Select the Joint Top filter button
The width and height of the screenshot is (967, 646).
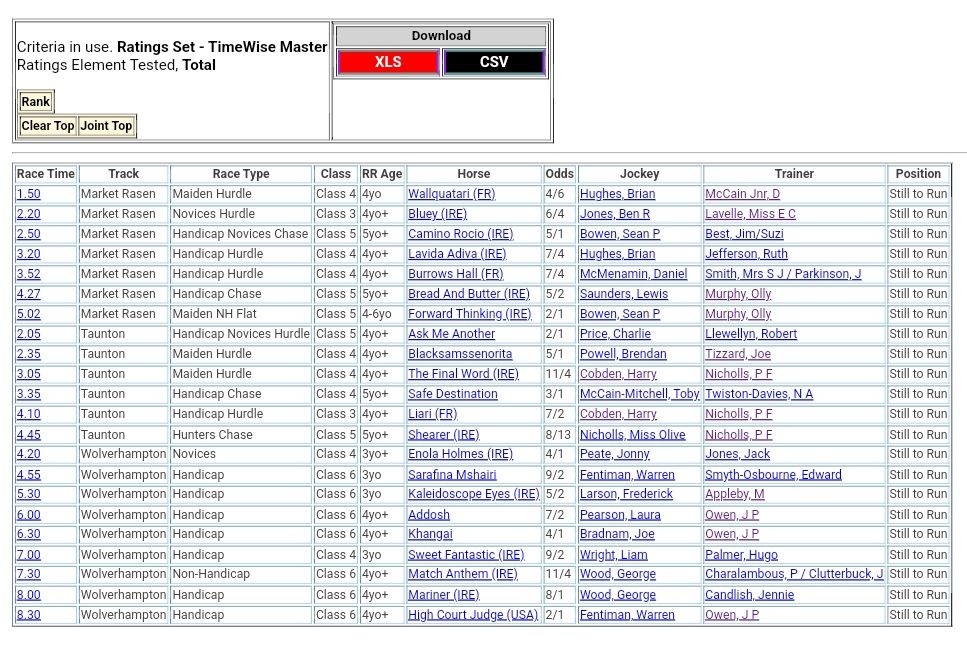click(106, 126)
